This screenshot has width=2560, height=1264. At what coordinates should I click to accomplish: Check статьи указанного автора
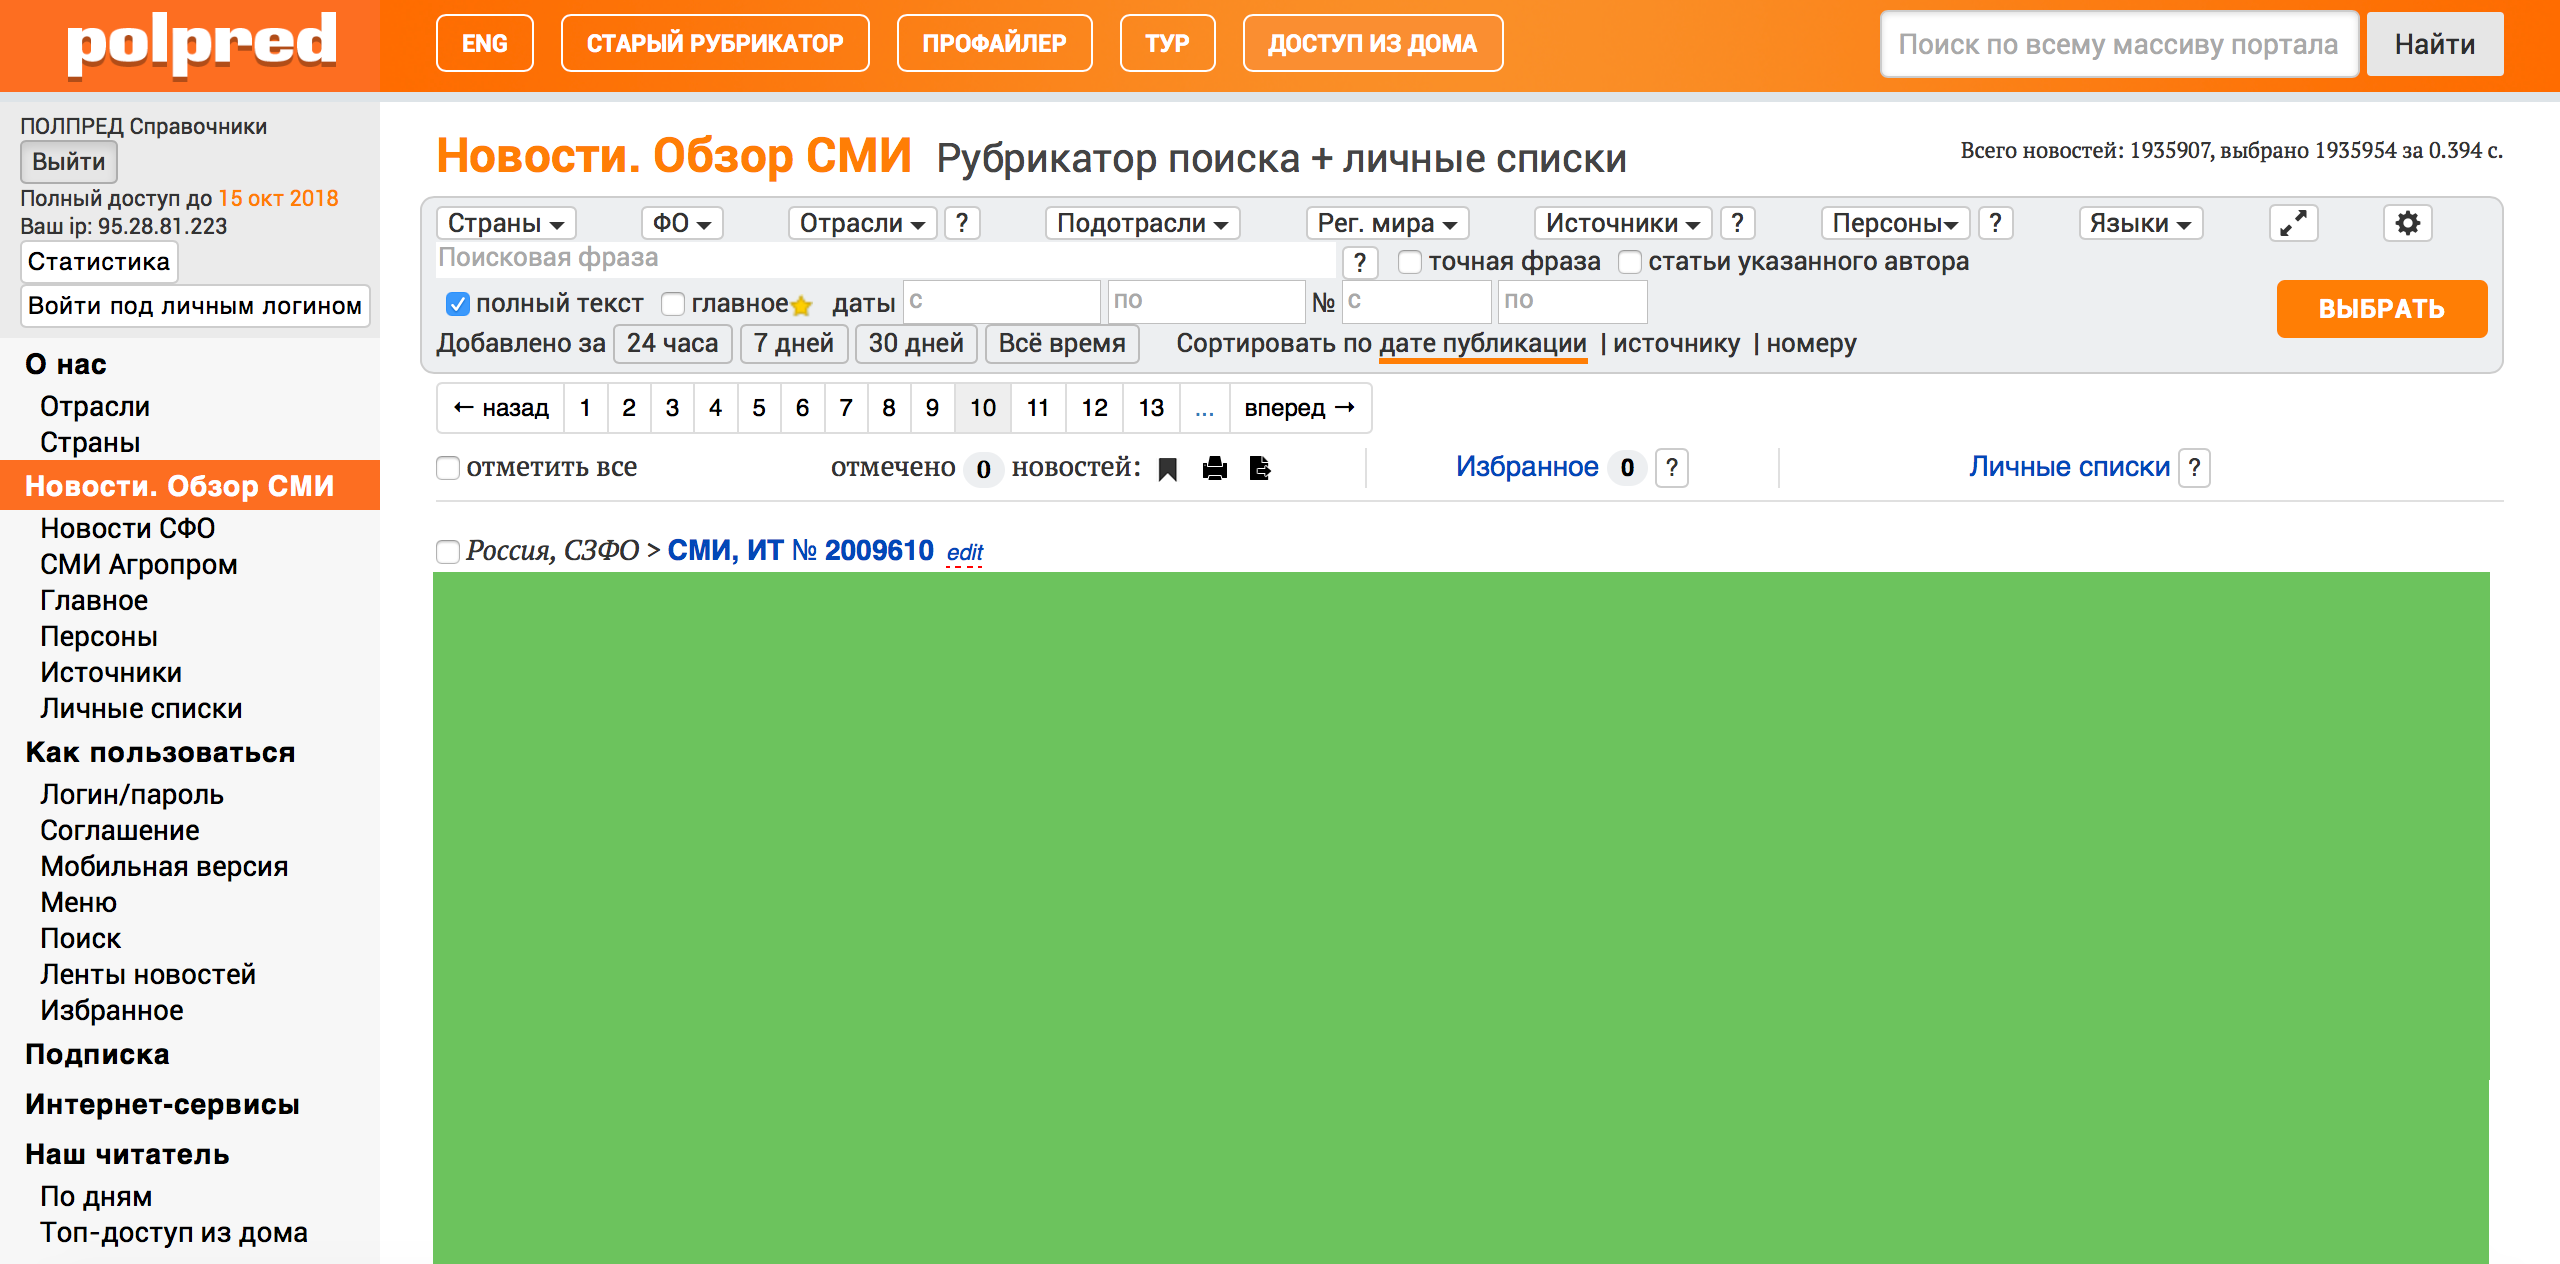coord(1630,262)
